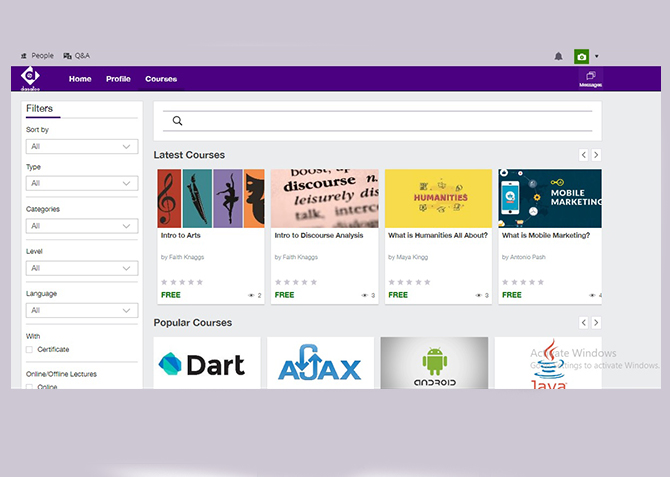The height and width of the screenshot is (477, 670).
Task: Open the profile dropdown arrow
Action: [x=597, y=57]
